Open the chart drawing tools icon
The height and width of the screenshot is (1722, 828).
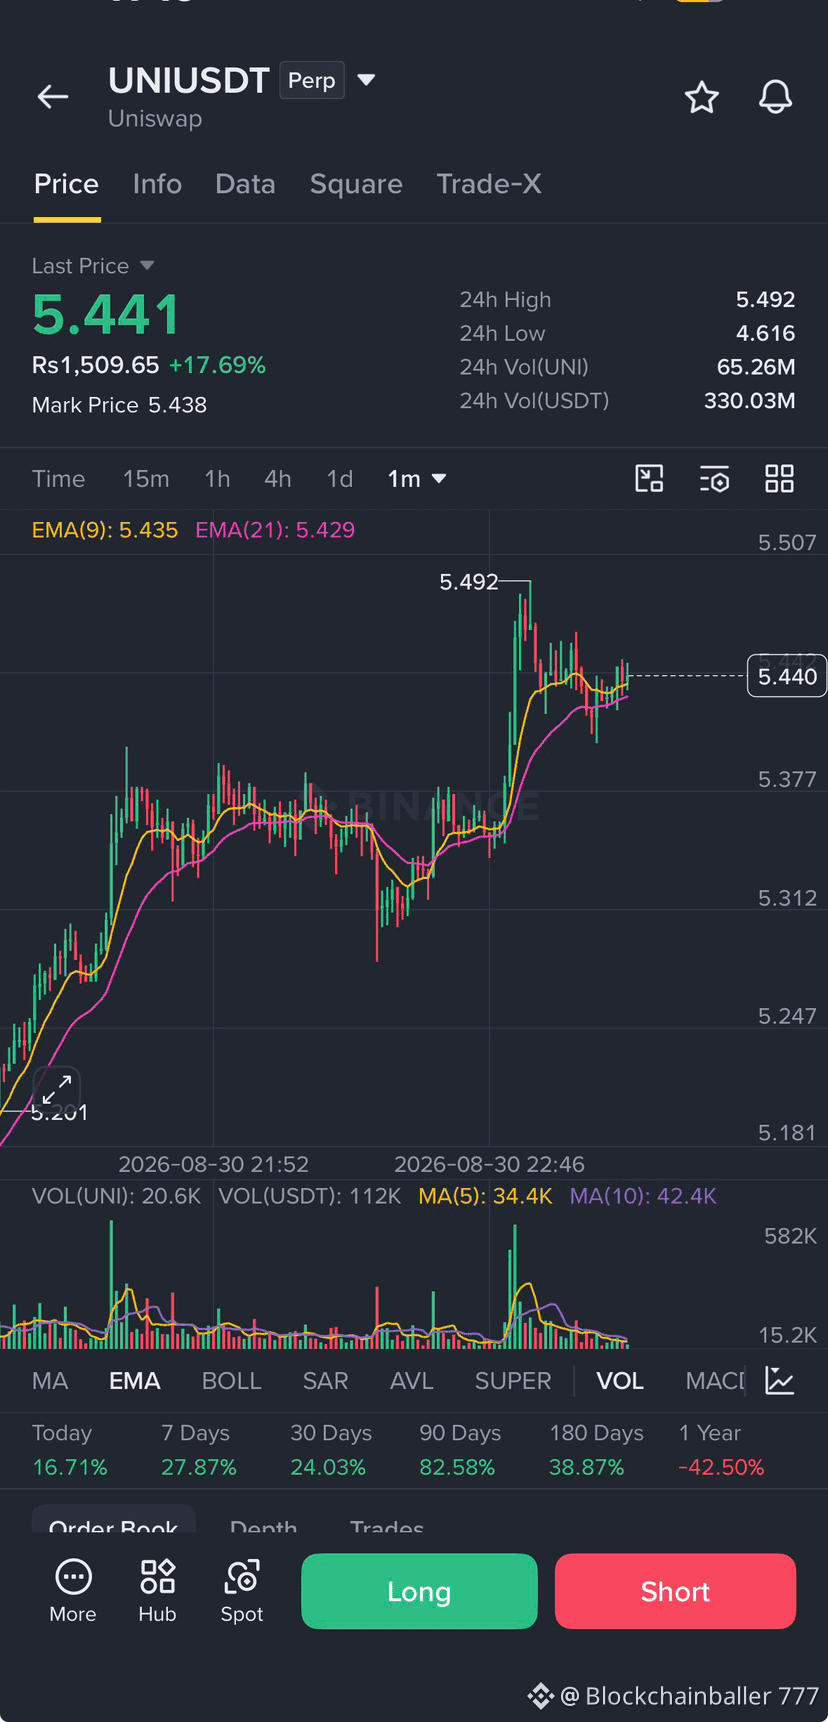[650, 479]
